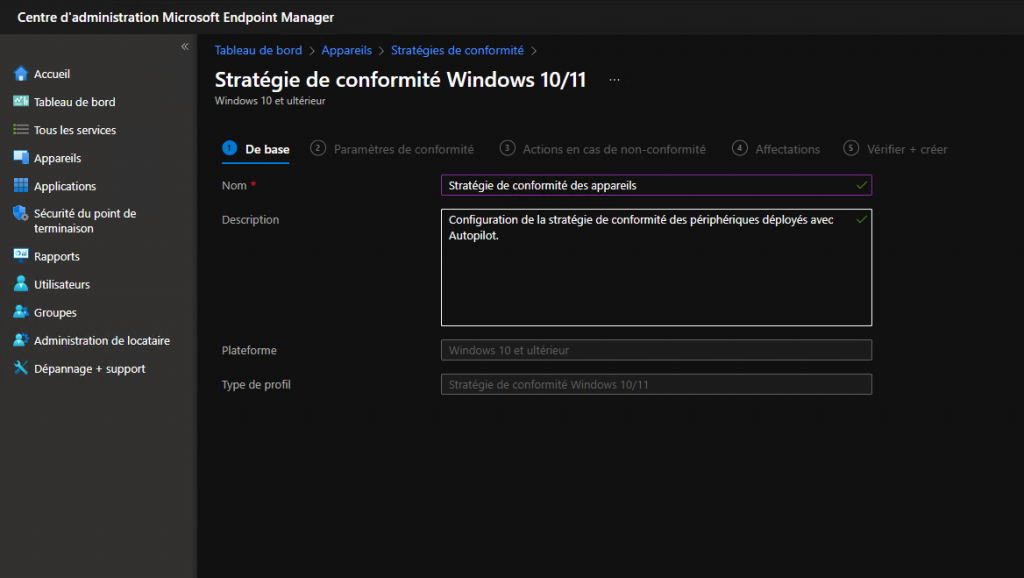This screenshot has width=1024, height=578.
Task: Click the Plateforme label
Action: coord(249,350)
